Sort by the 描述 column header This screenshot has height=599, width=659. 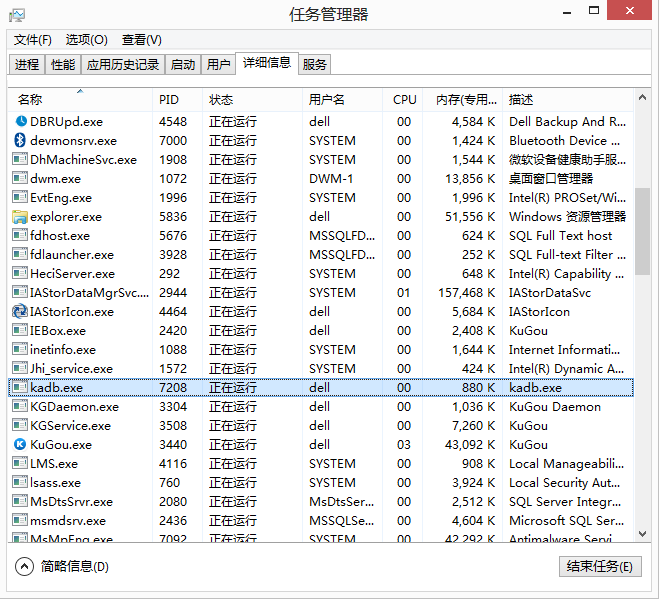567,100
